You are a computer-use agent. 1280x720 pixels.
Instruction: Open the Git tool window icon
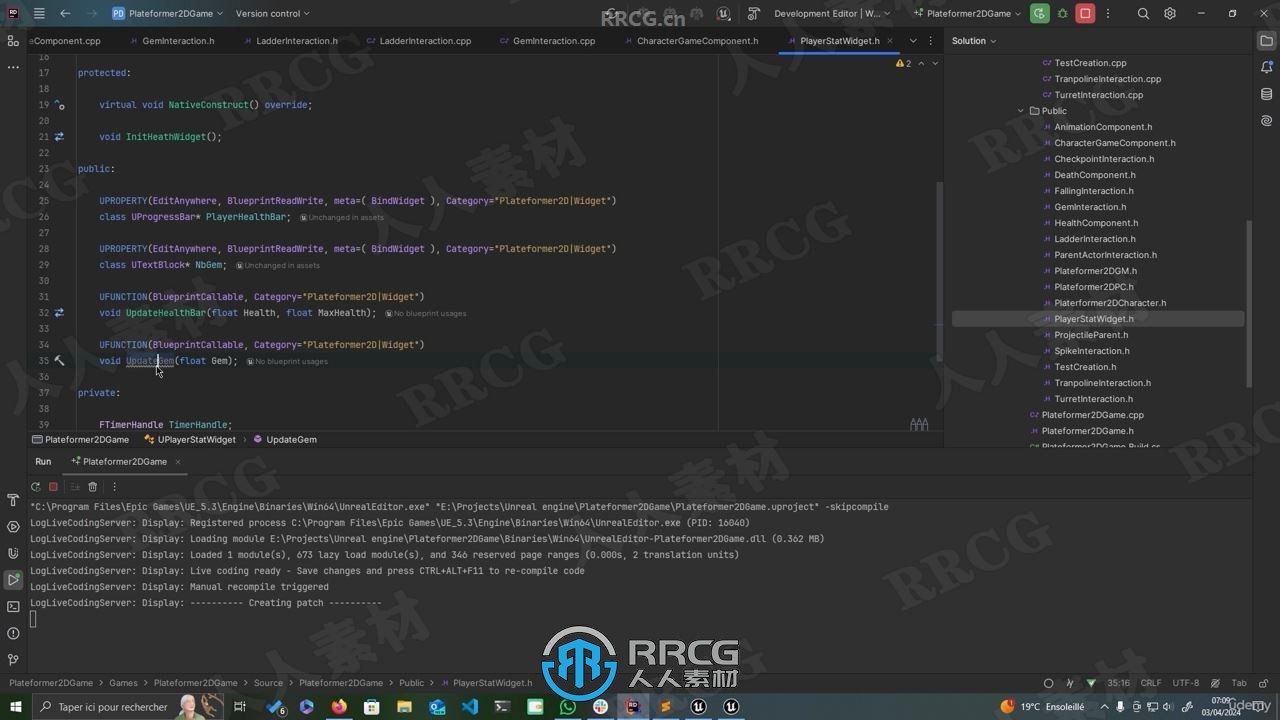(13, 660)
